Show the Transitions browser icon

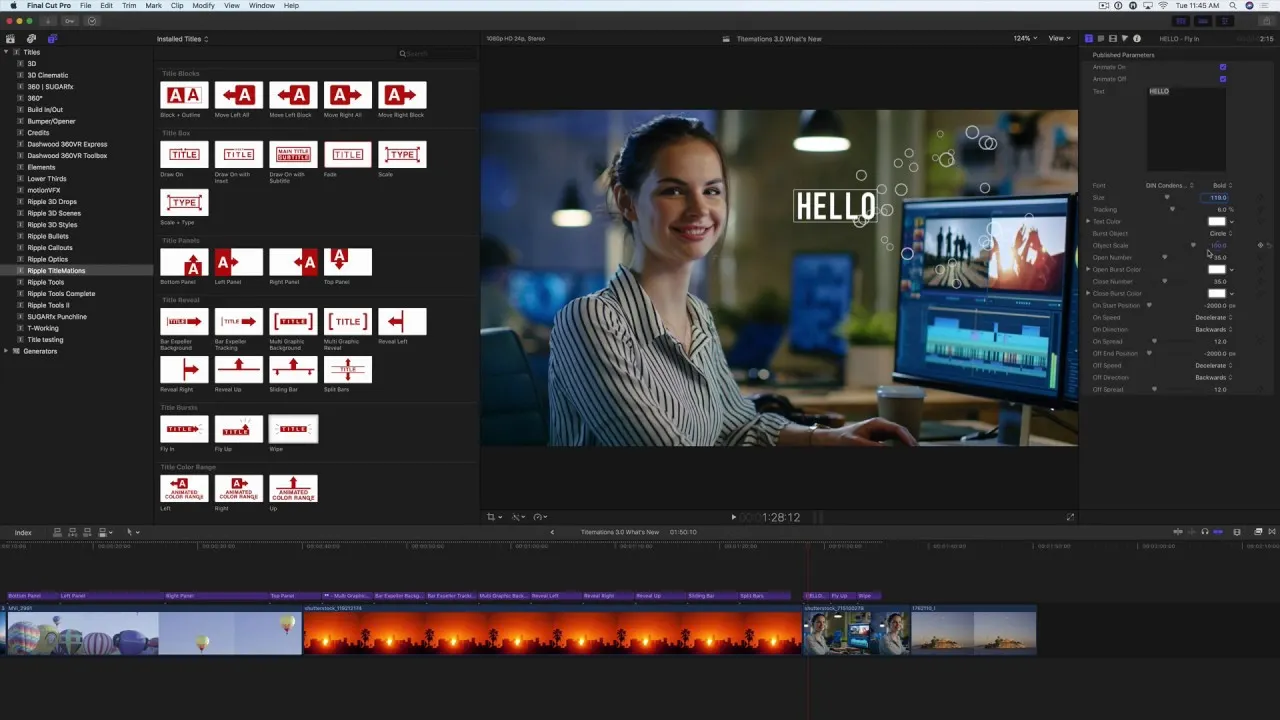click(1272, 532)
